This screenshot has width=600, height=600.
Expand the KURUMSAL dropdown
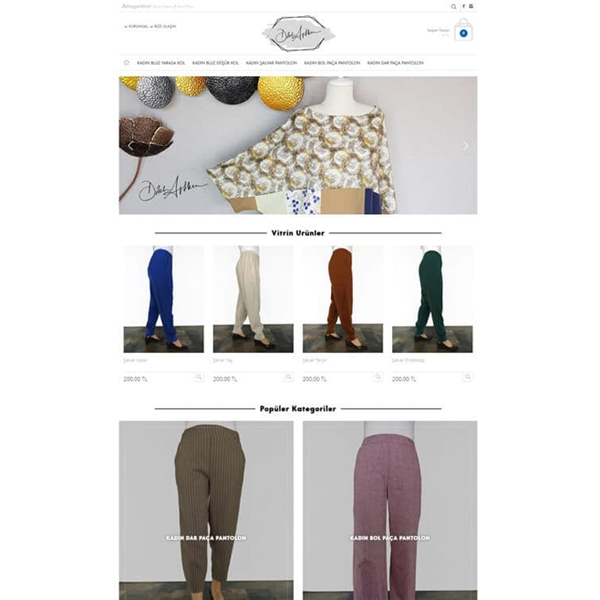tap(136, 26)
